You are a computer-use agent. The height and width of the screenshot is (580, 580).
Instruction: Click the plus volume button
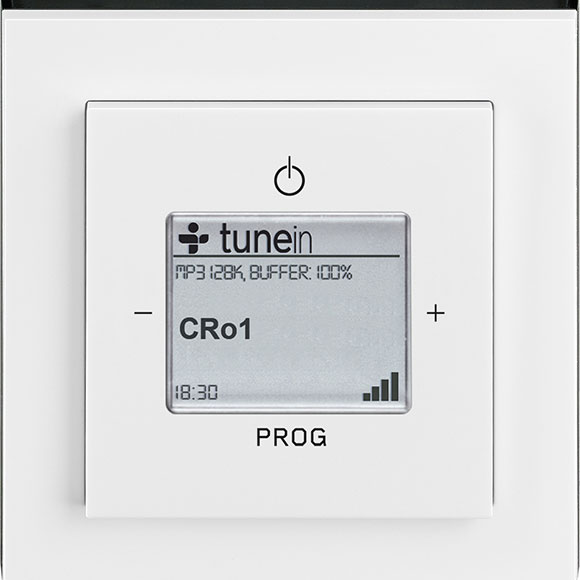436,313
